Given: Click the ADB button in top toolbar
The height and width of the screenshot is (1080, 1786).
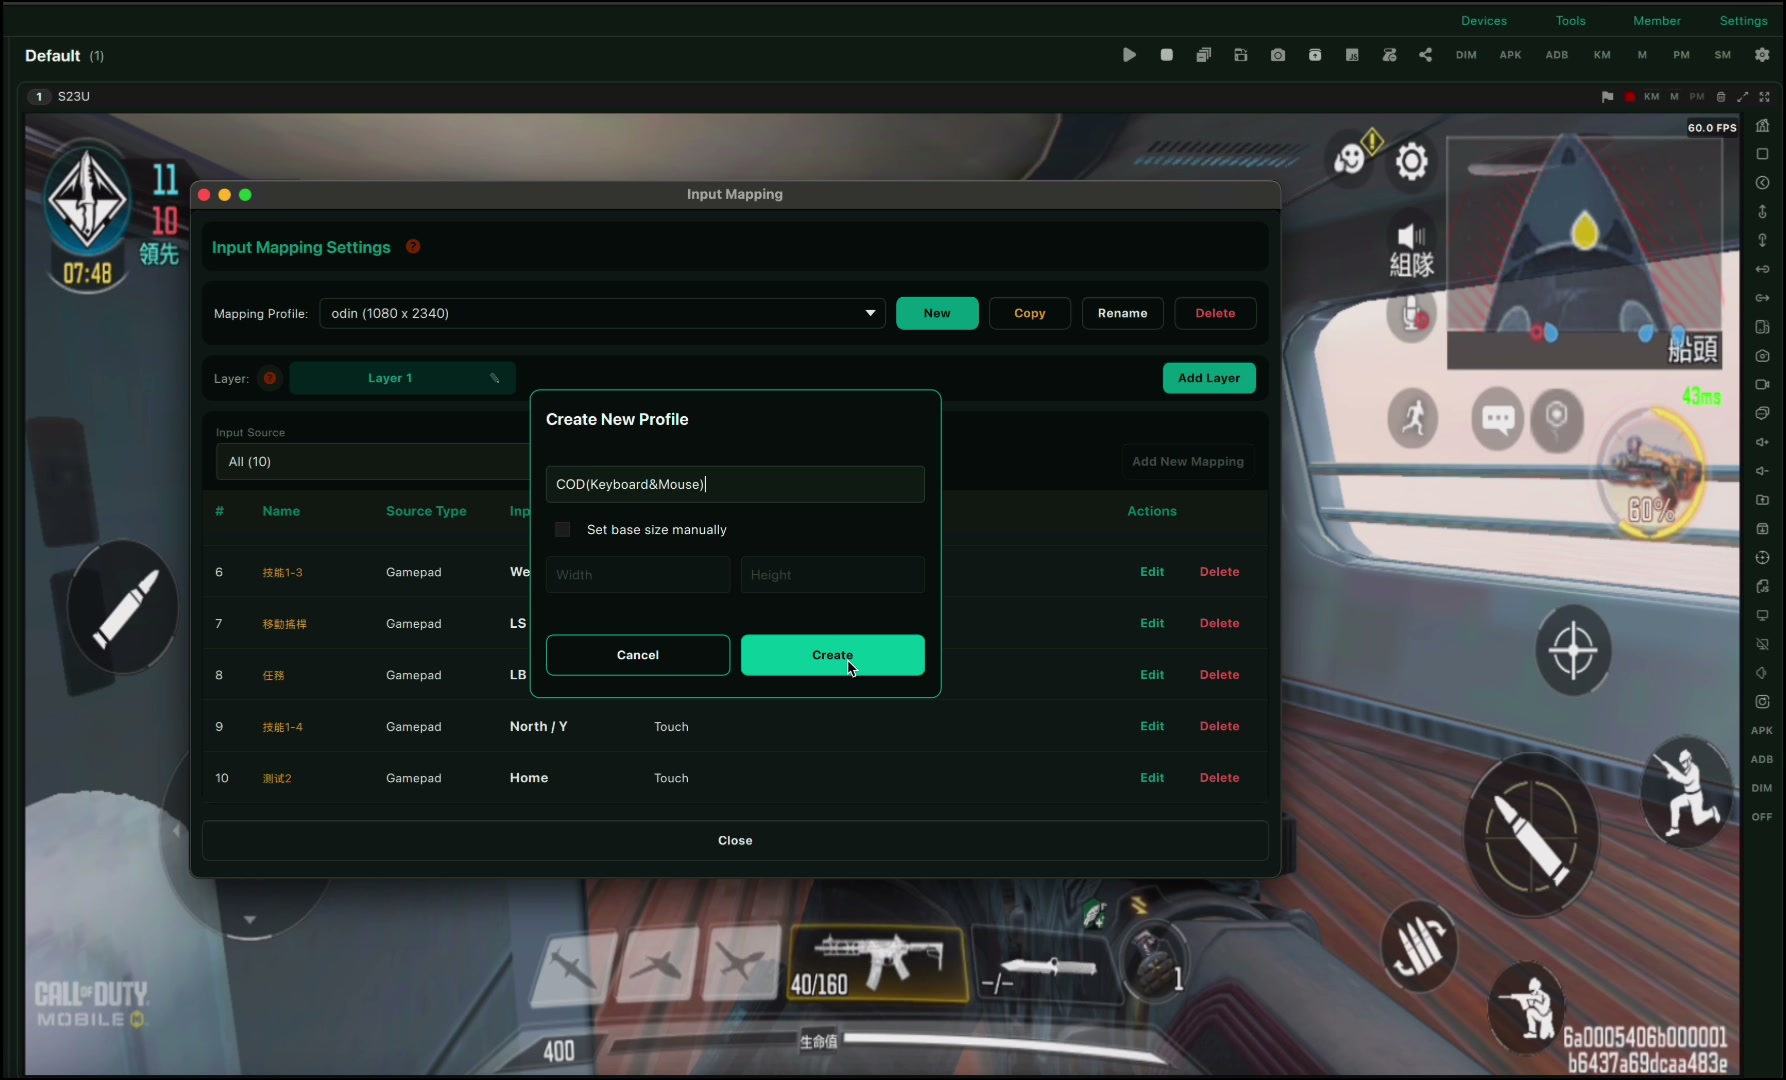Looking at the screenshot, I should pyautogui.click(x=1557, y=55).
